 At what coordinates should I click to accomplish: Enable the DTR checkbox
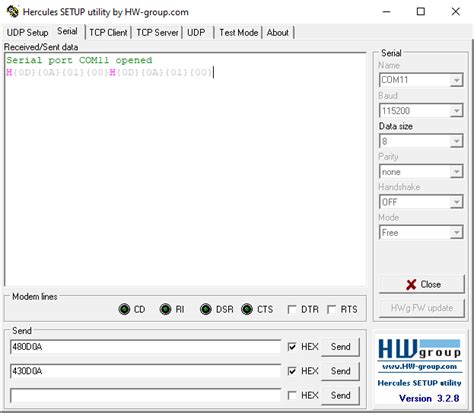pos(292,310)
